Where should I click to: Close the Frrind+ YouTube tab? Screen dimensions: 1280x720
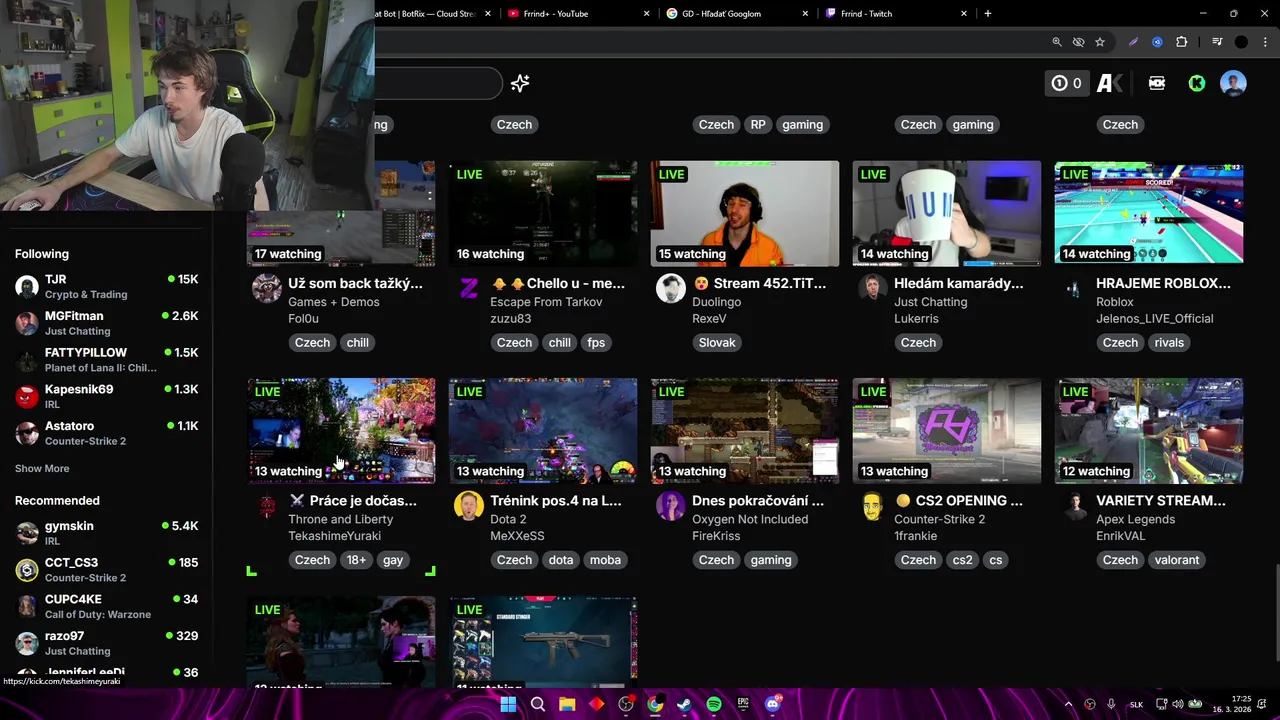[x=647, y=13]
